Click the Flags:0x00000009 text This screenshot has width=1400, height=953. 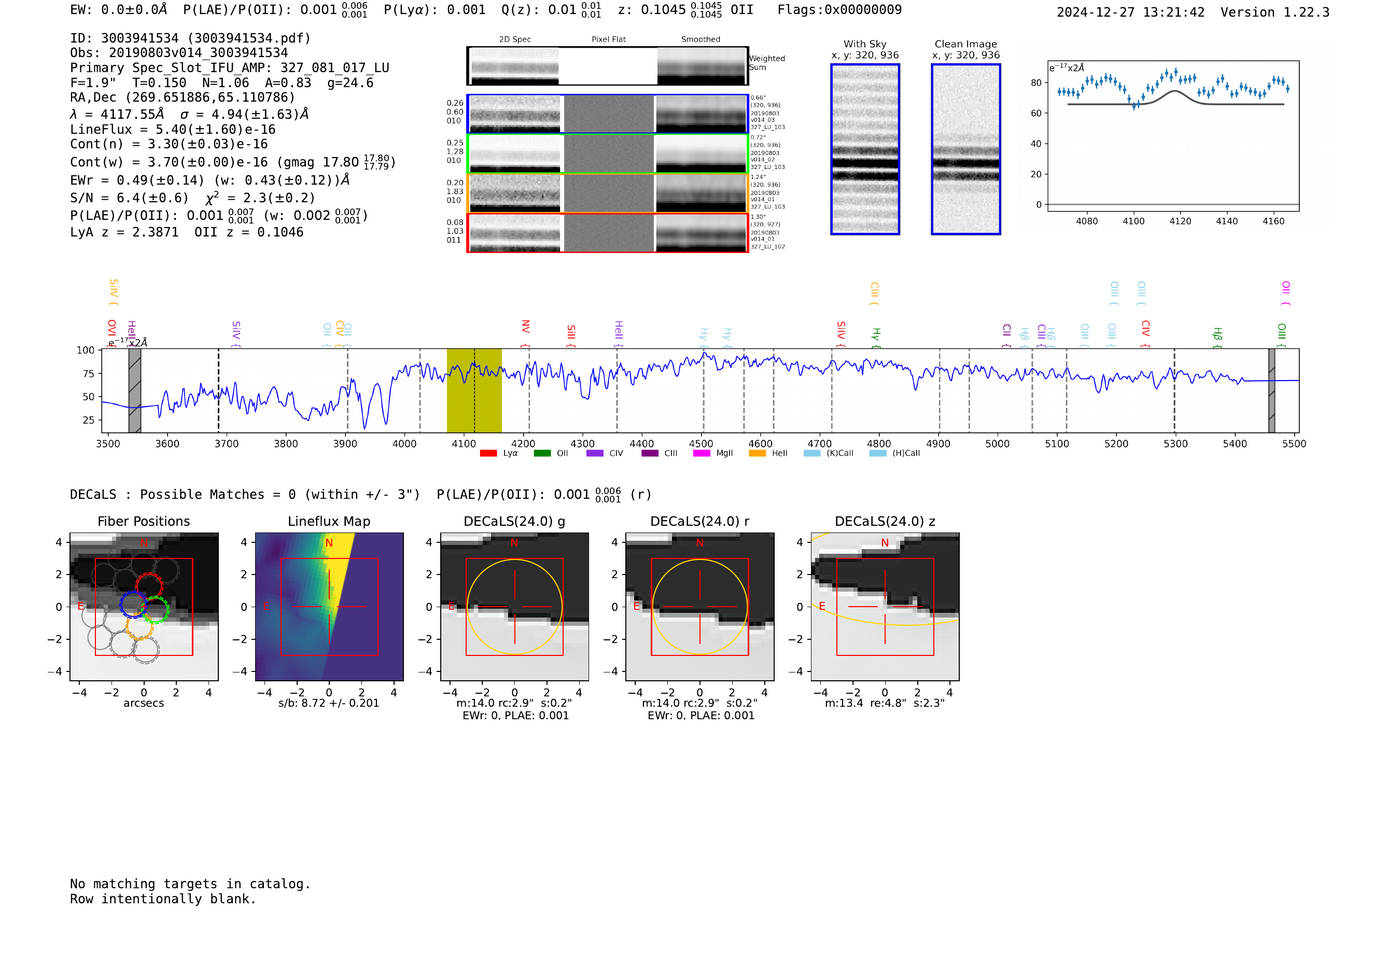pos(839,10)
